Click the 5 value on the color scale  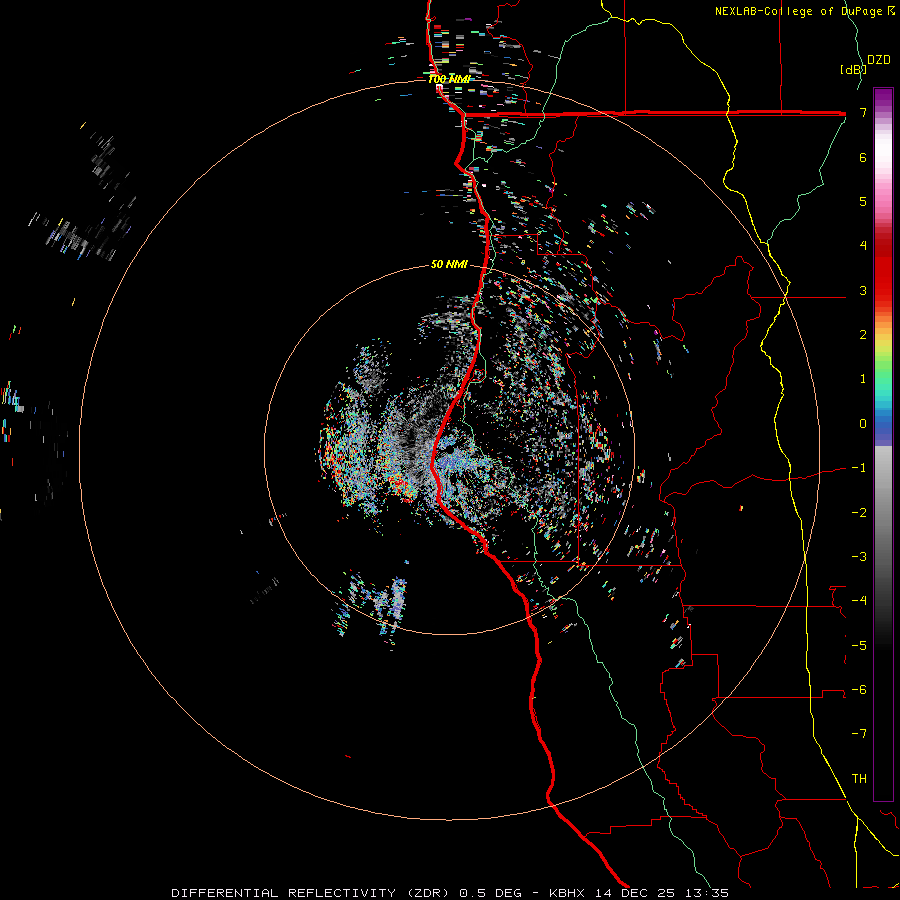[863, 201]
